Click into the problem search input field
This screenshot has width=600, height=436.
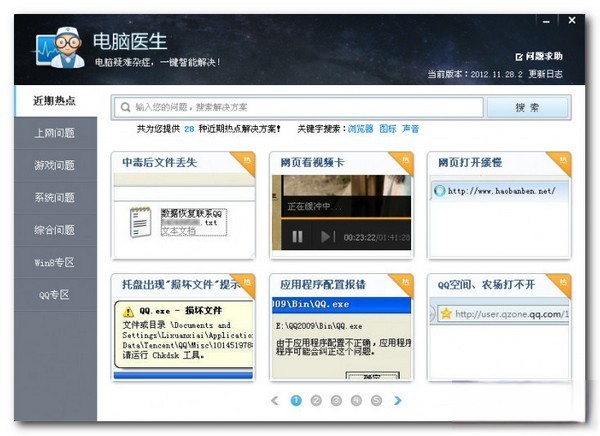click(298, 107)
